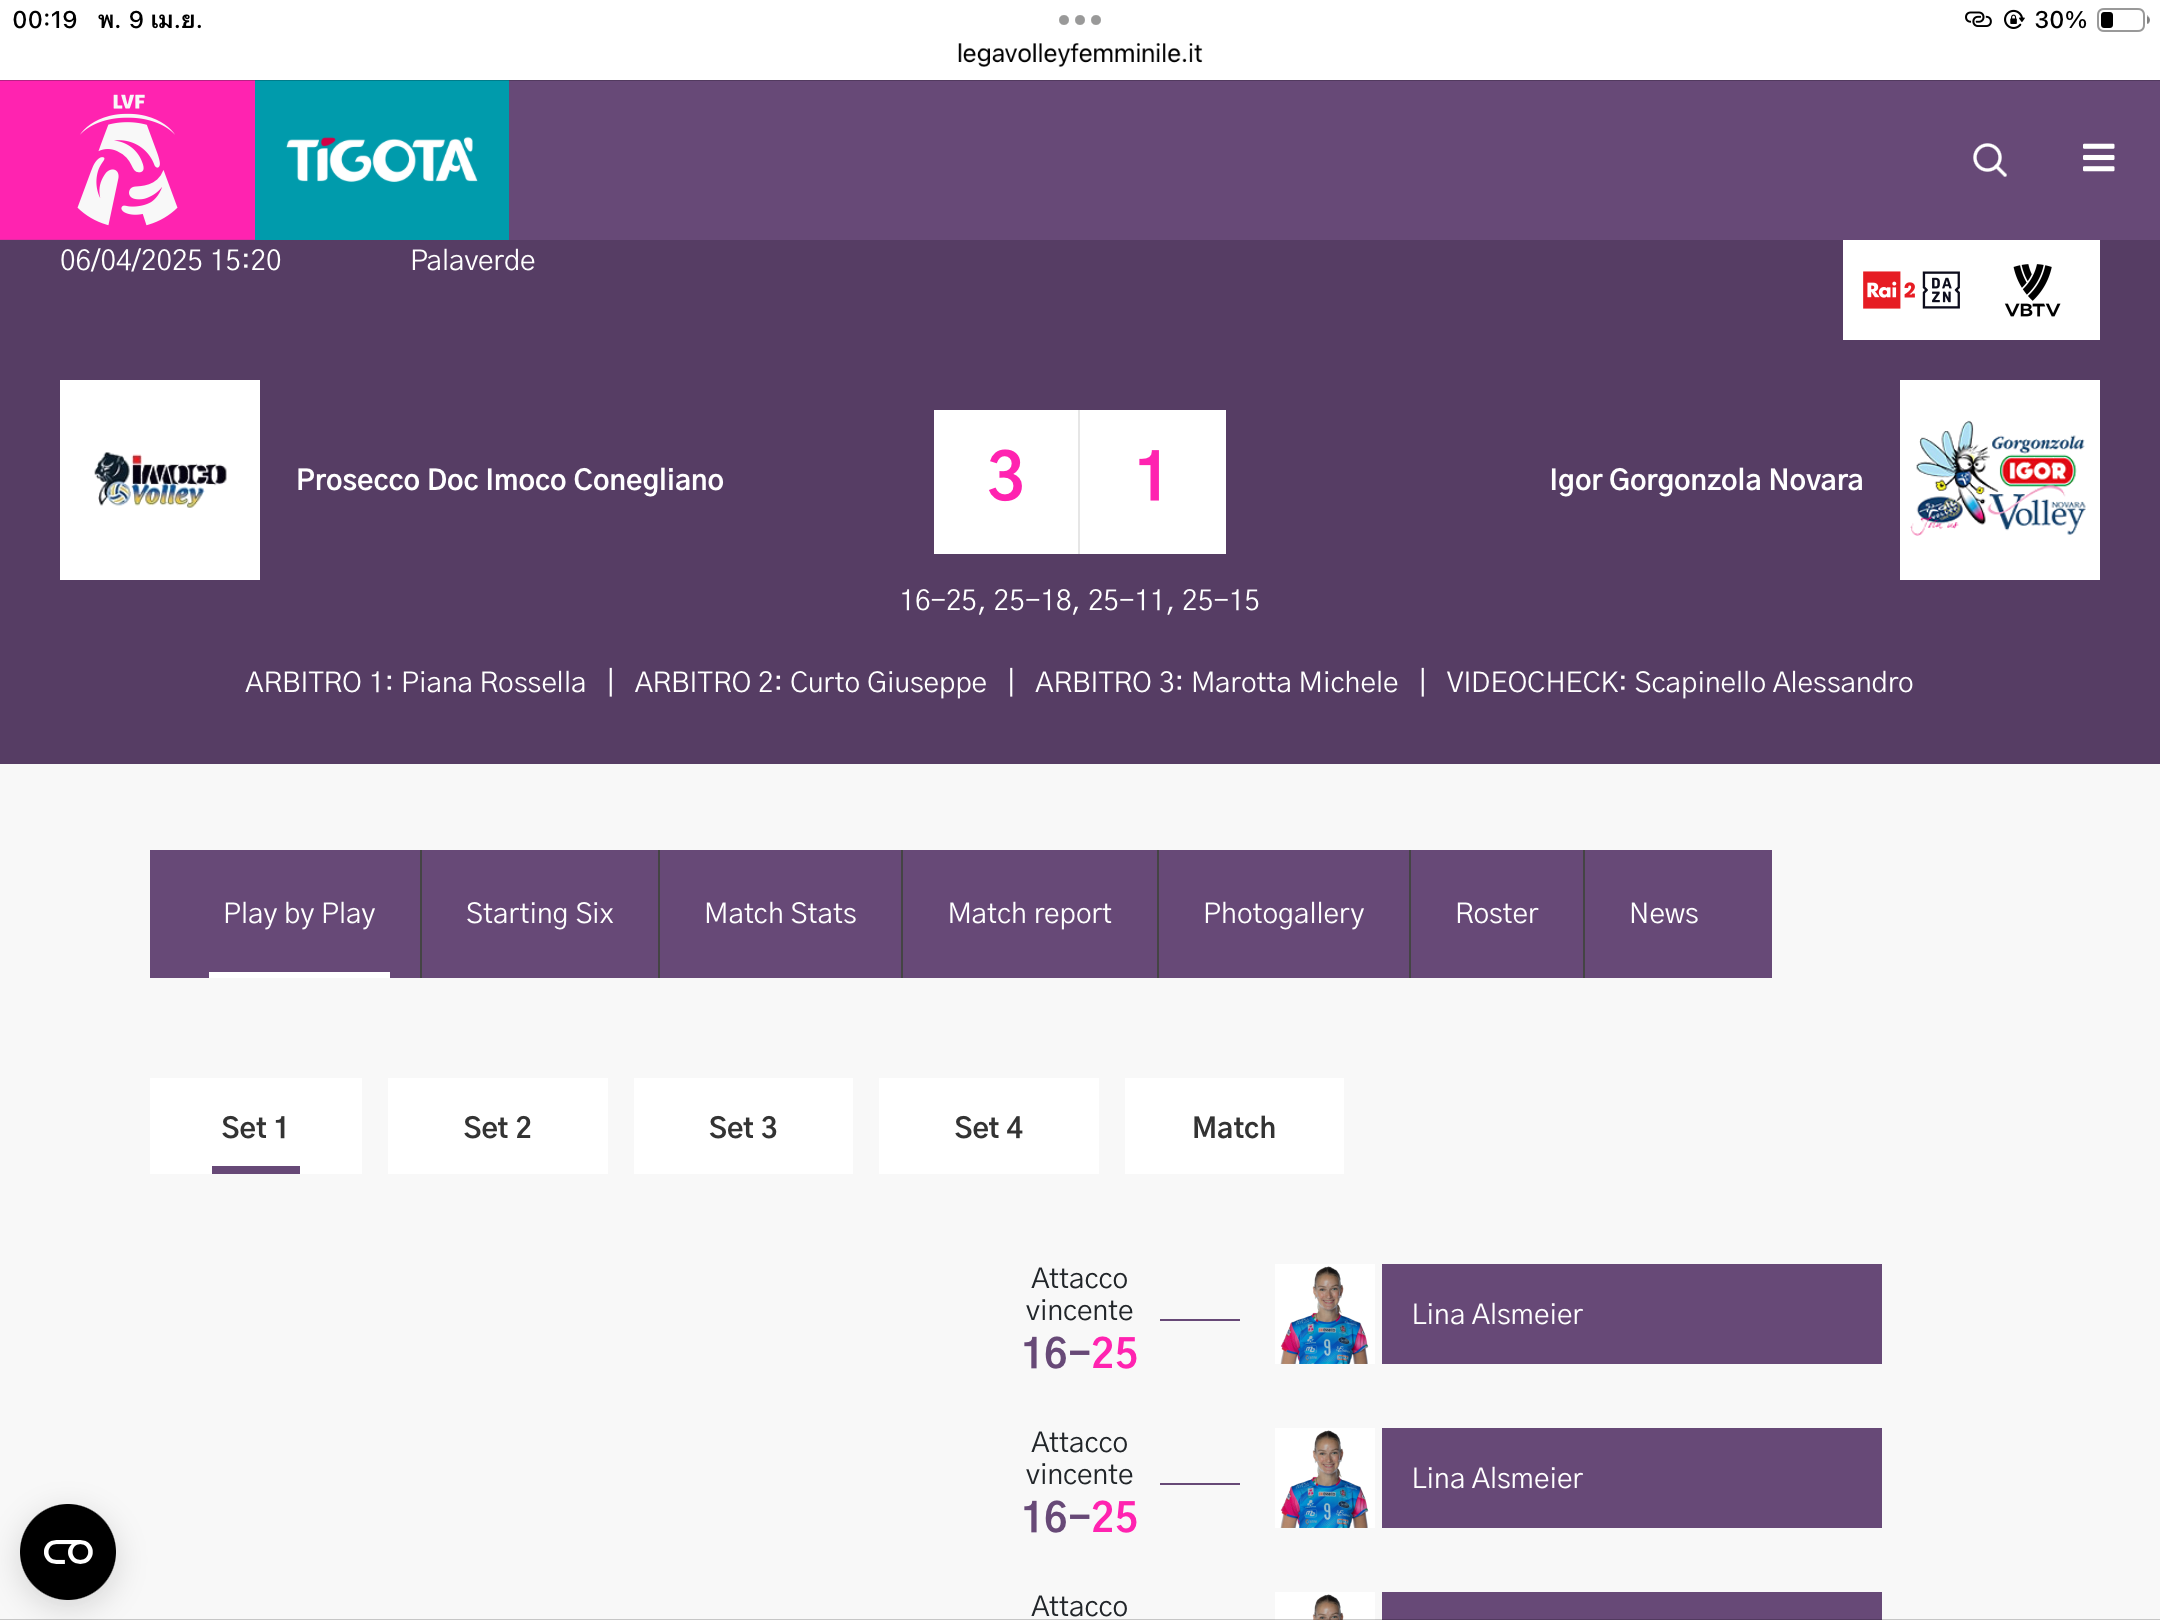Tap the legavolleyfemminile.it address bar
This screenshot has height=1620, width=2160.
coord(1080,53)
